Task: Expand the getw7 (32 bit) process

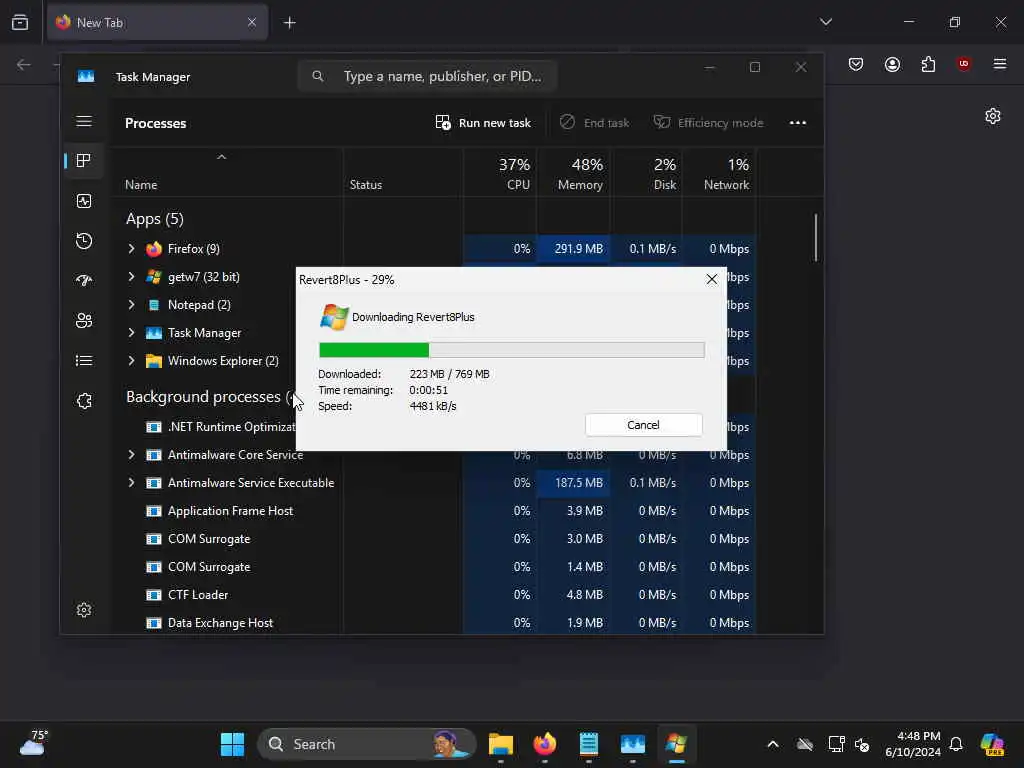Action: [x=131, y=277]
